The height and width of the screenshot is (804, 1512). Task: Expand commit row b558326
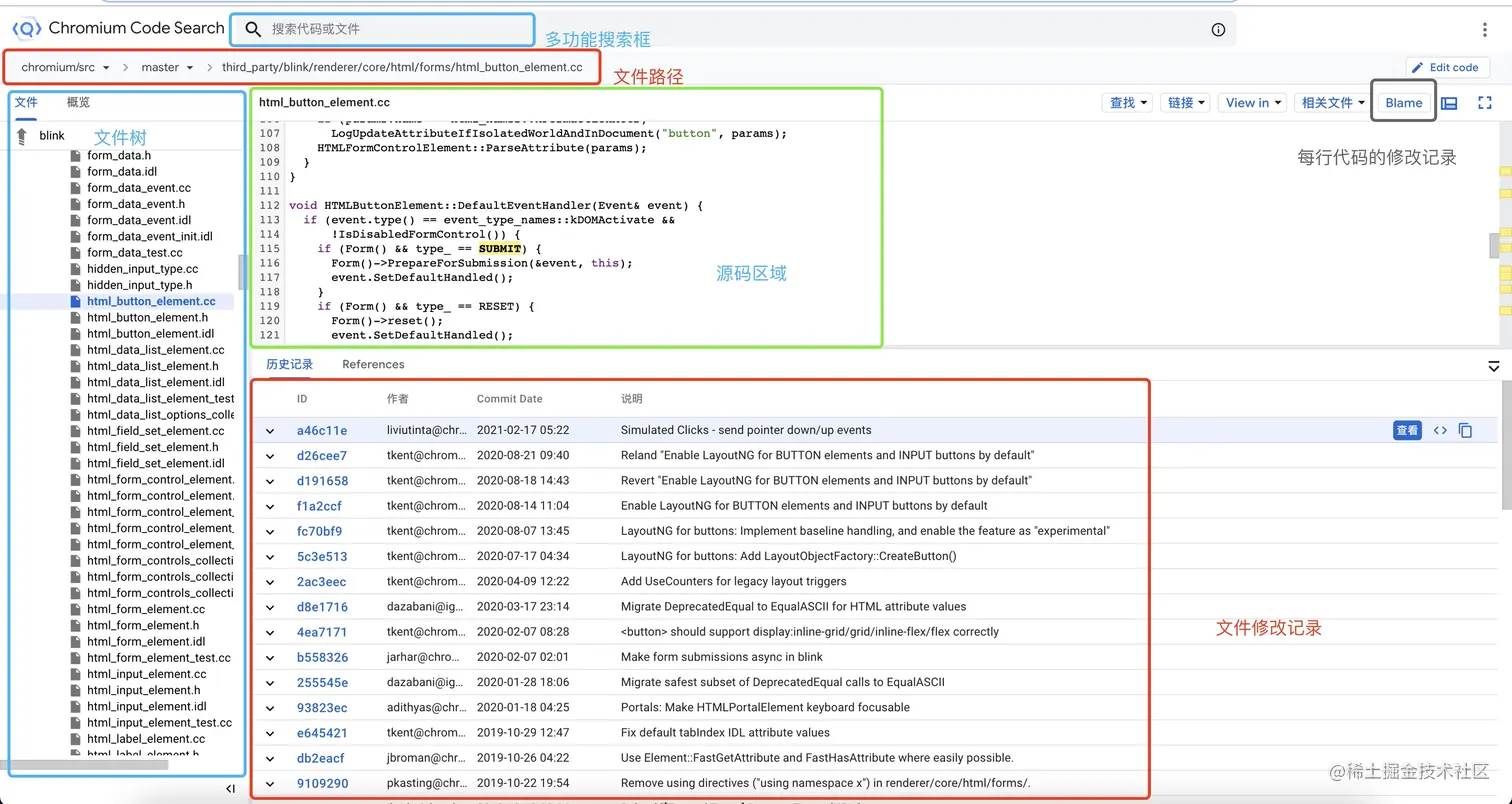pos(269,658)
